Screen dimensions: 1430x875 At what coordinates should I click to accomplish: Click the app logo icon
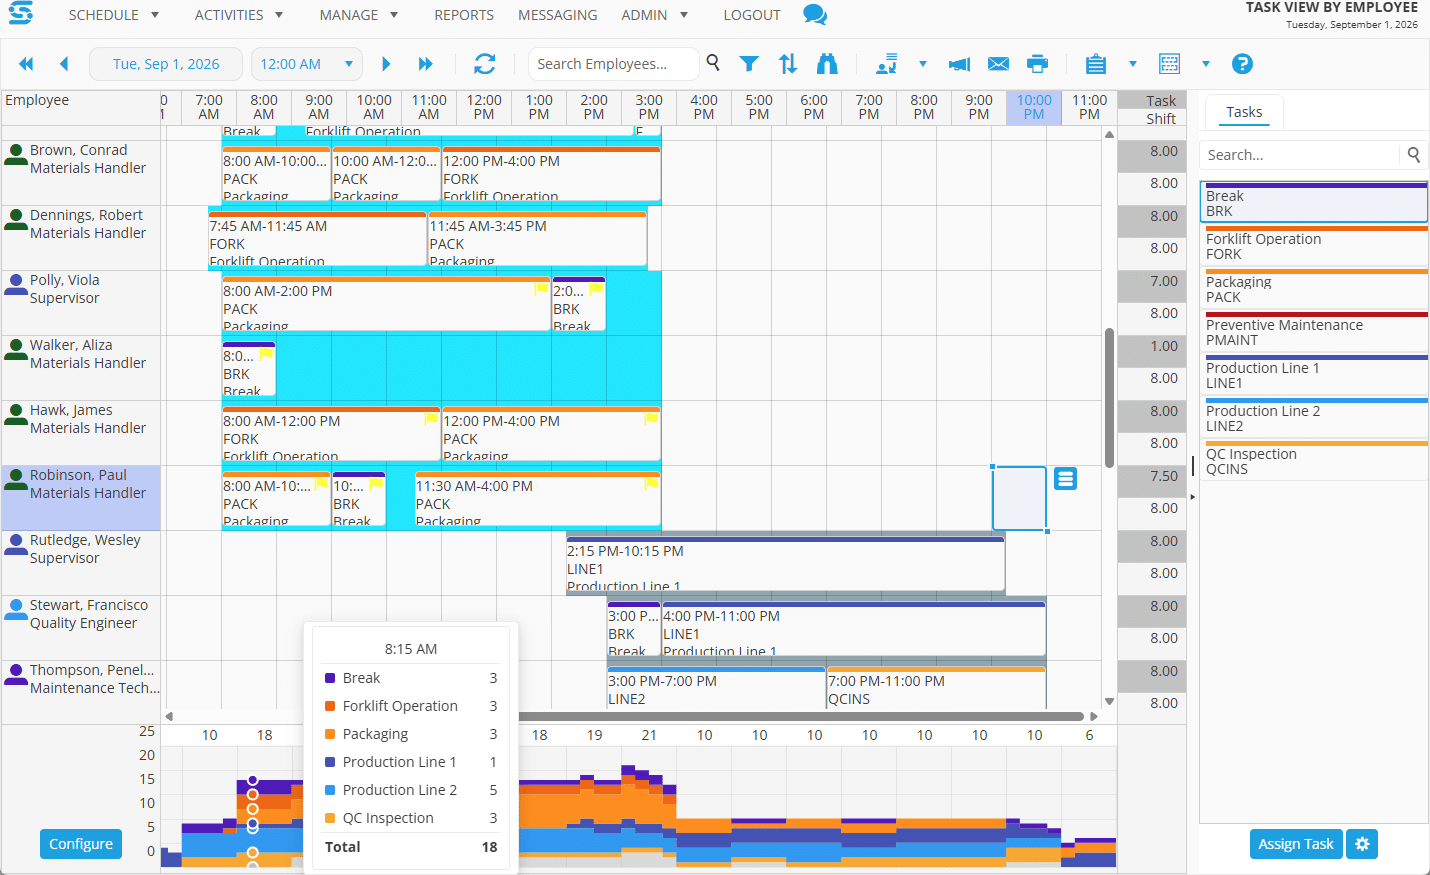pyautogui.click(x=21, y=13)
